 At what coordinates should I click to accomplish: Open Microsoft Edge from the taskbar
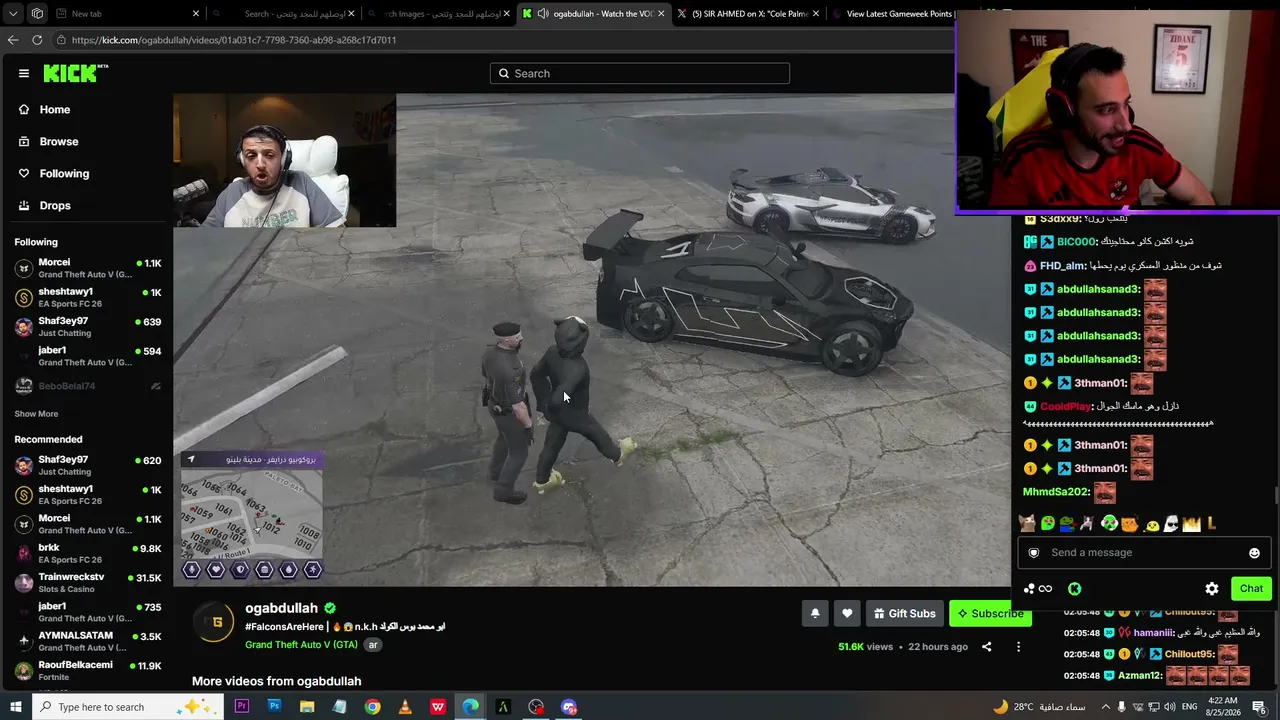(x=470, y=707)
